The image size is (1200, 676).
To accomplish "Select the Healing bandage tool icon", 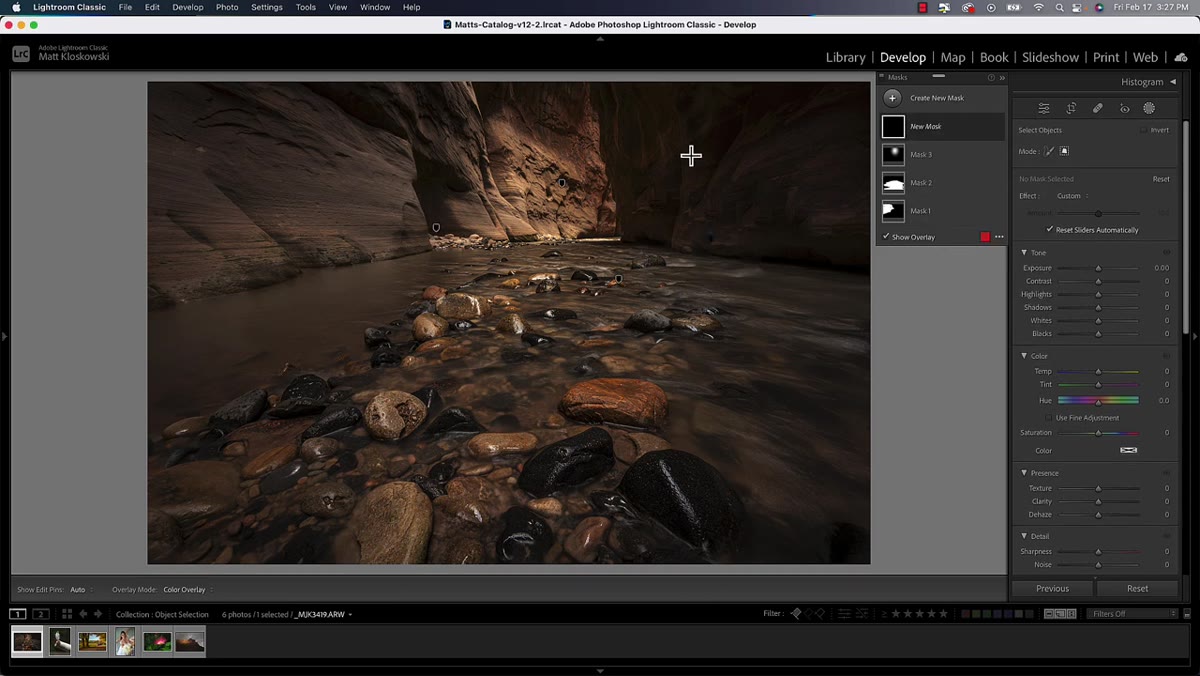I will 1097,108.
